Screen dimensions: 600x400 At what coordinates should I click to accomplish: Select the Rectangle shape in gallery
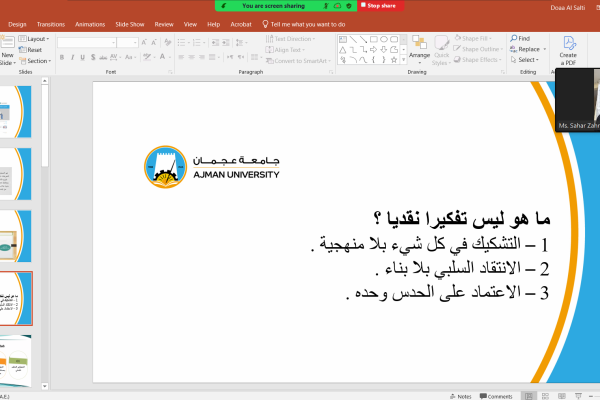[x=374, y=39]
